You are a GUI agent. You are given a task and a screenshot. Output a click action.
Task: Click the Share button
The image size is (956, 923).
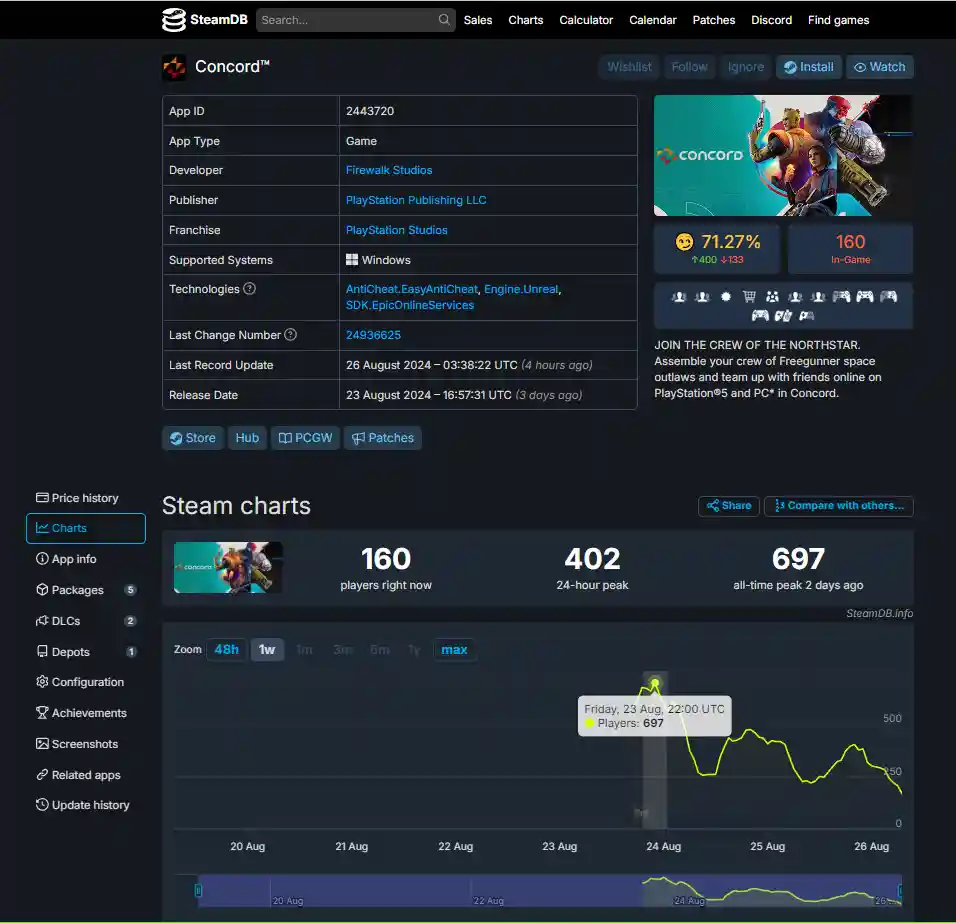click(729, 506)
